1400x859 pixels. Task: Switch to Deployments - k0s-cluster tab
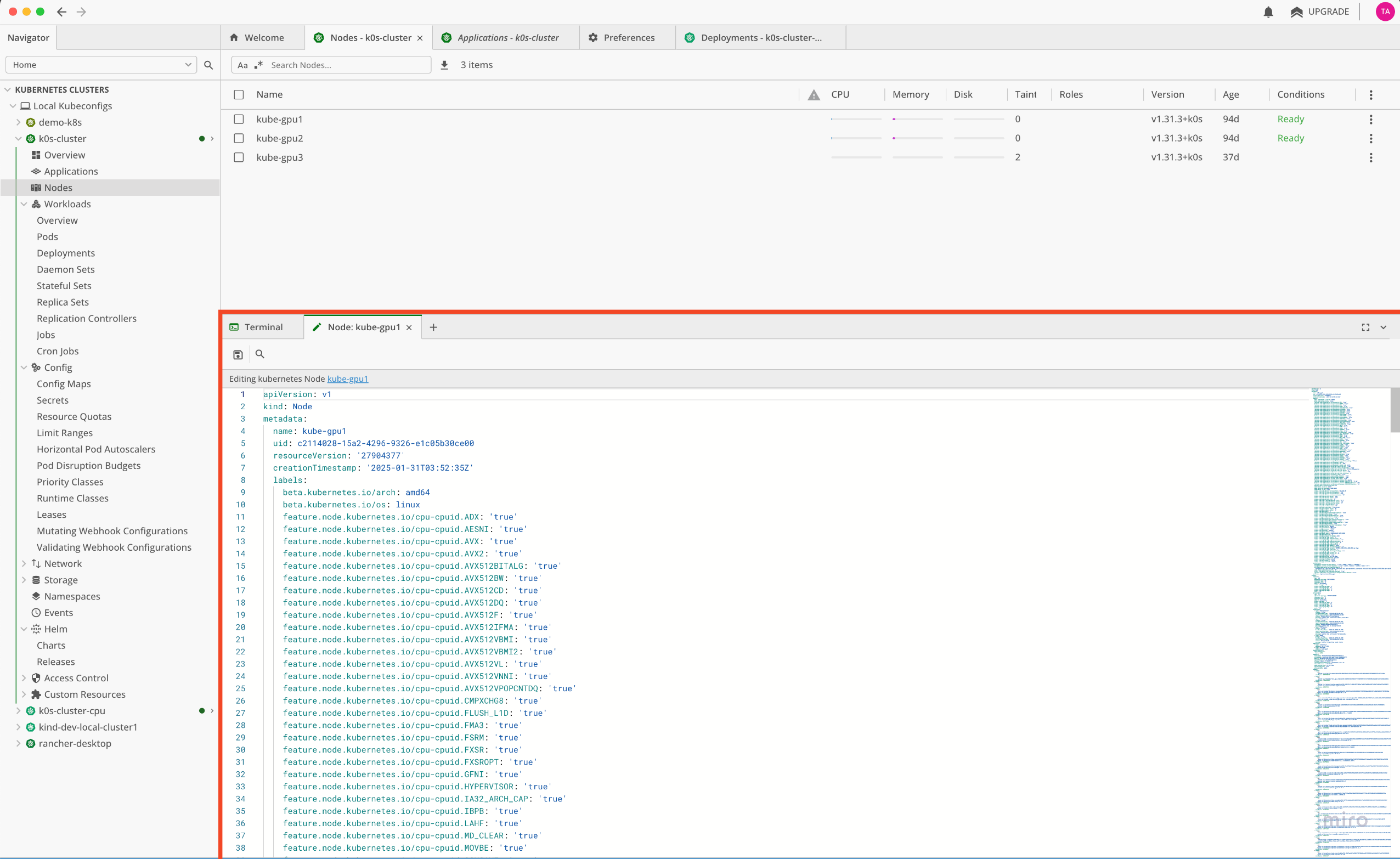coord(761,38)
